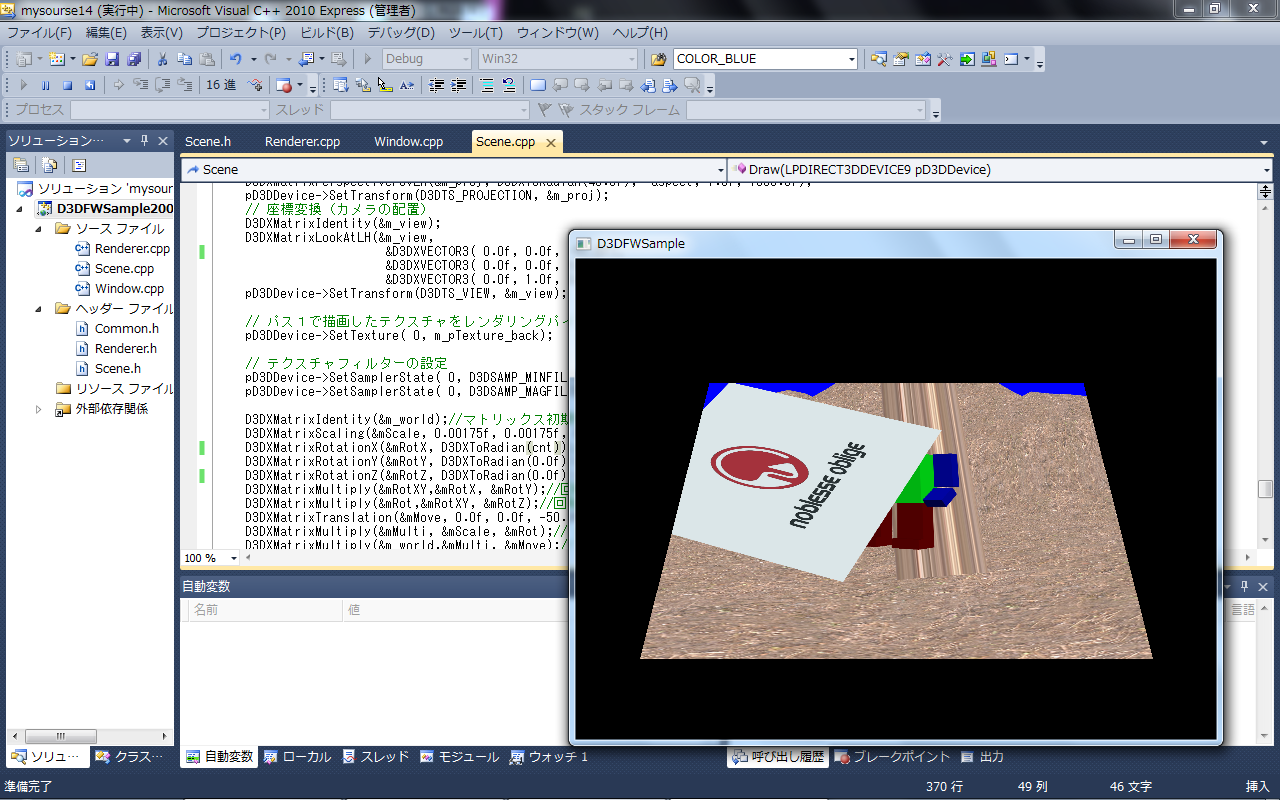Click the code editor vertical scrollbar thumb
The height and width of the screenshot is (800, 1280).
tap(1265, 489)
